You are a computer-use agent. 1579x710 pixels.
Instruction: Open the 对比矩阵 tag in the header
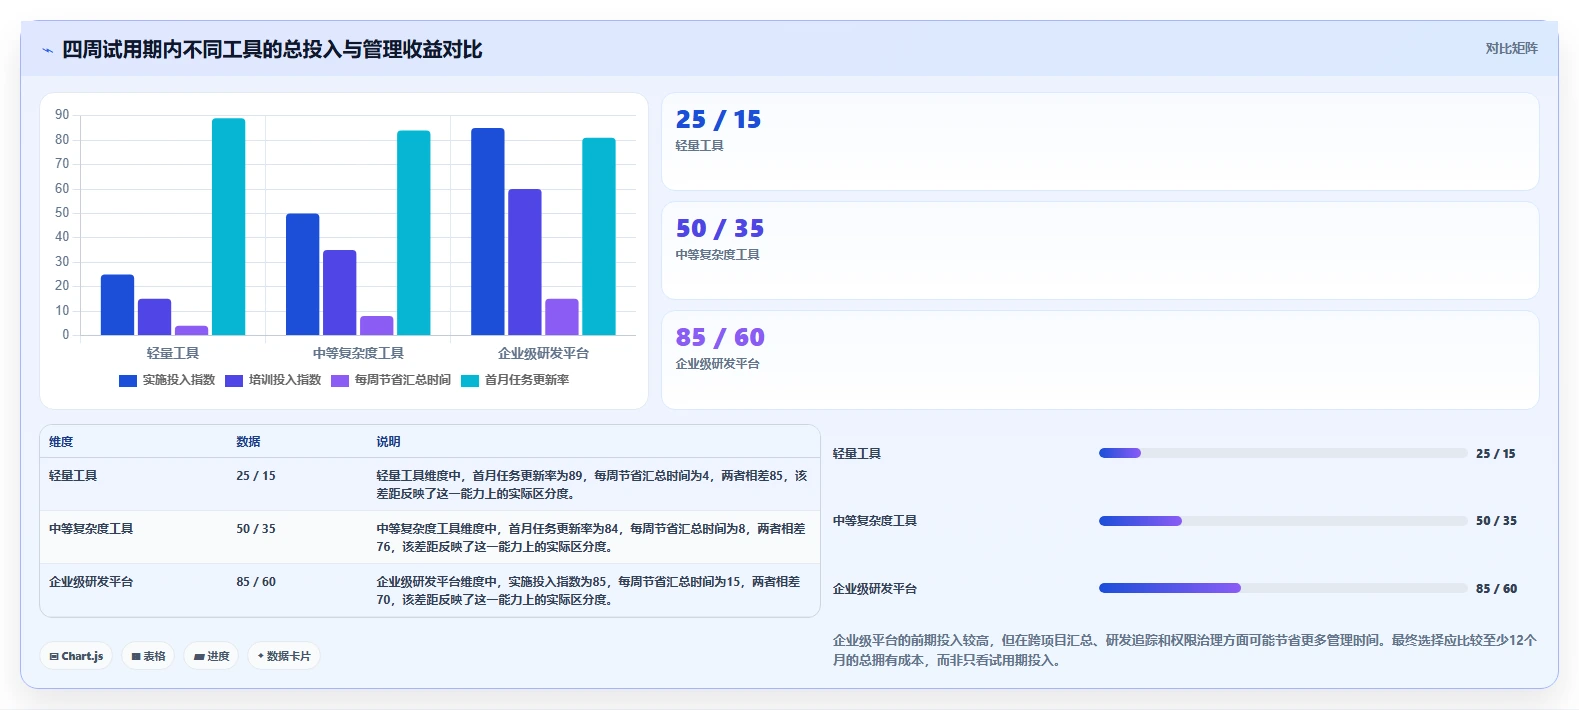pos(1511,48)
